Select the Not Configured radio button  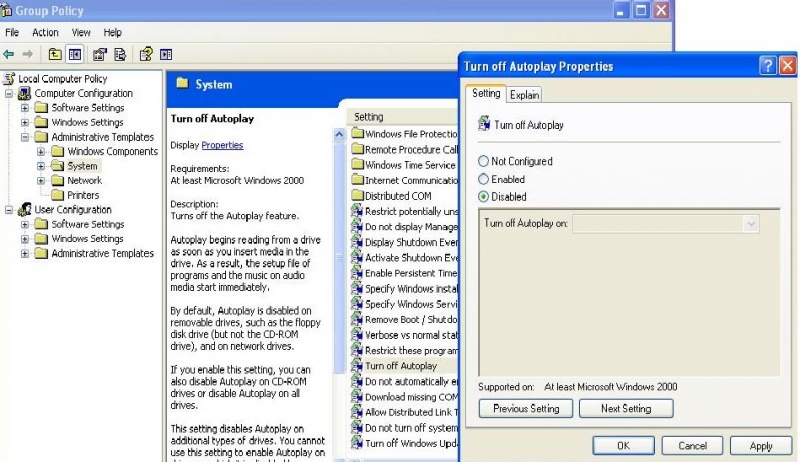(x=485, y=161)
